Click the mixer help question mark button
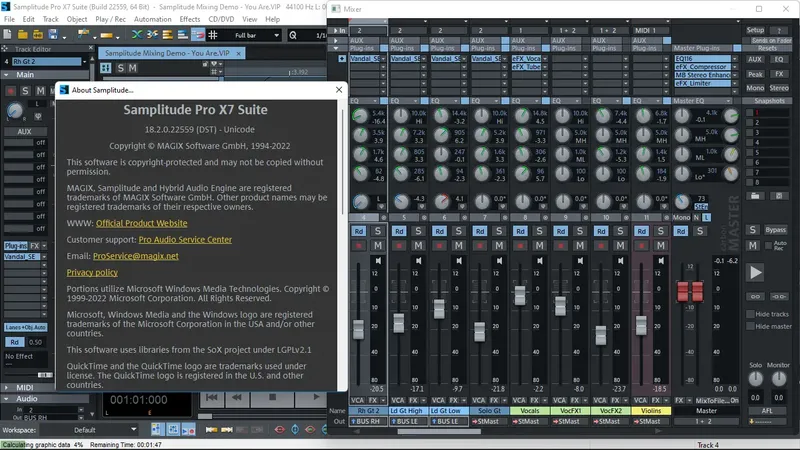Screen dimensions: 800x450 tap(779, 30)
